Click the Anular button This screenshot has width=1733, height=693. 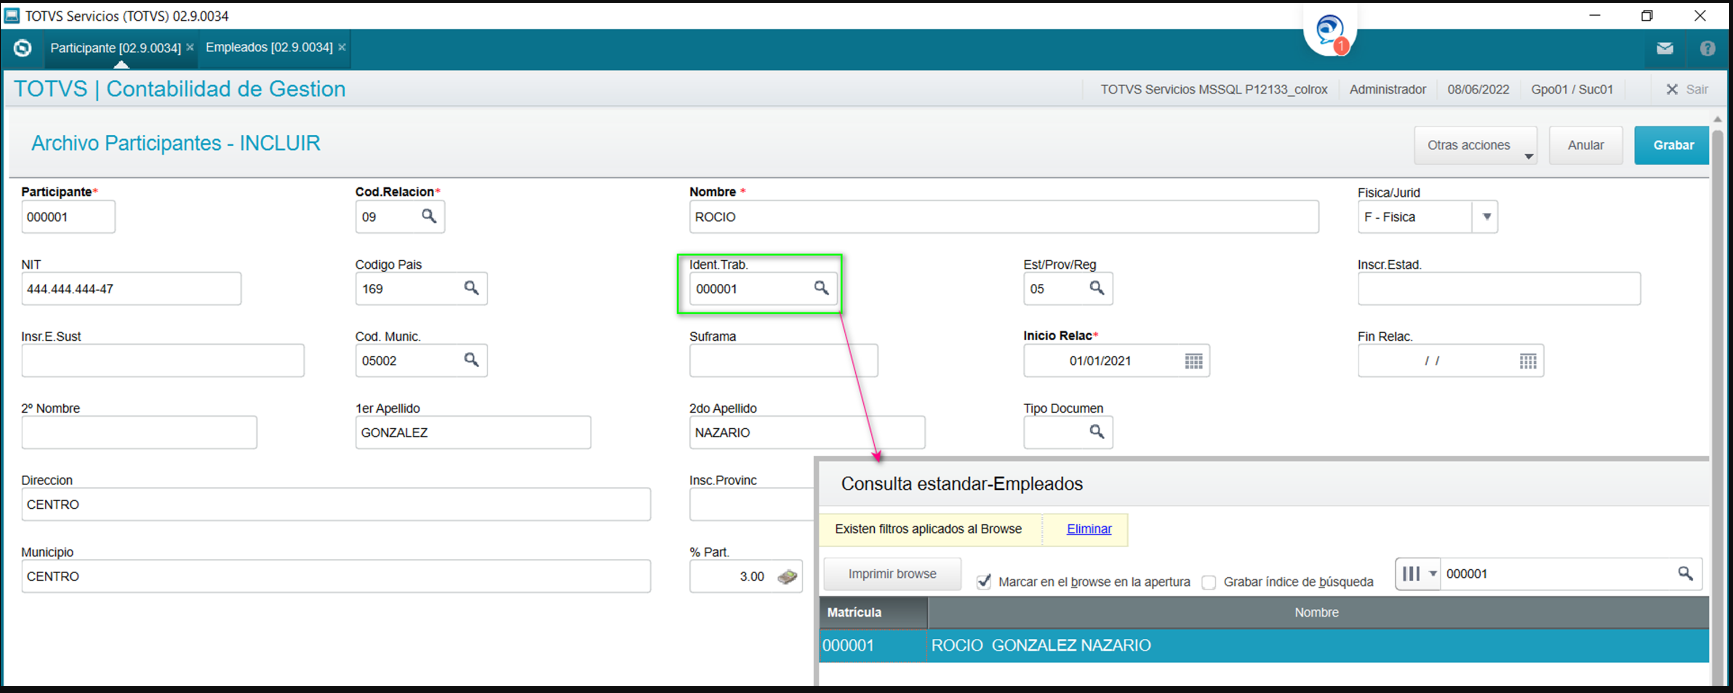(x=1586, y=146)
